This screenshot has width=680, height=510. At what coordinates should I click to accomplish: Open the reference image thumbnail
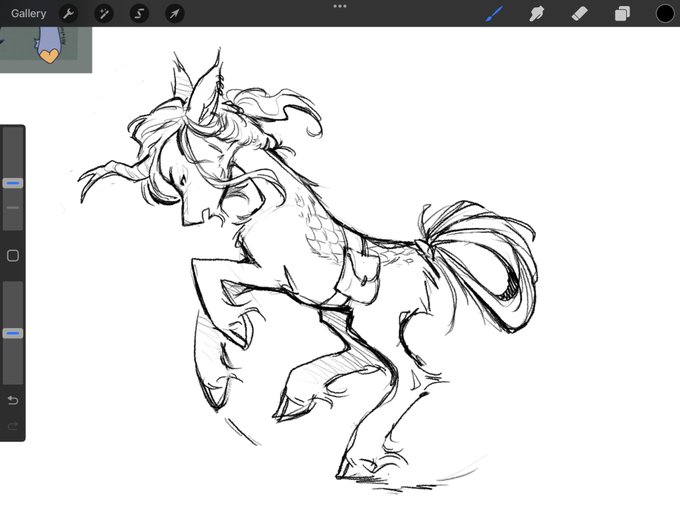tap(46, 49)
